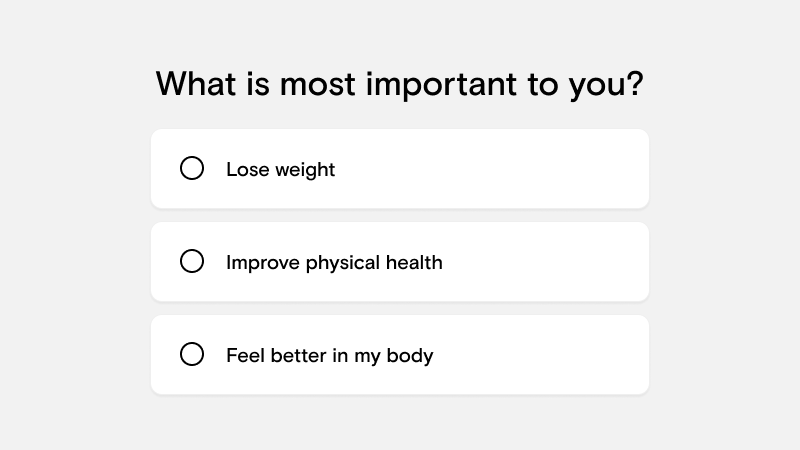Image resolution: width=800 pixels, height=450 pixels.
Task: Click the "Lose weight" label text
Action: (x=280, y=169)
